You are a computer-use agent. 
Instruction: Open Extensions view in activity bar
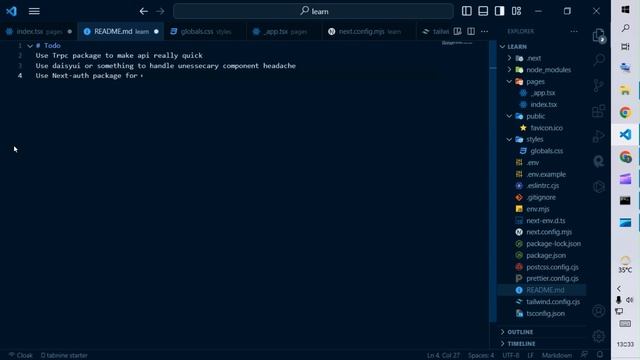599,111
